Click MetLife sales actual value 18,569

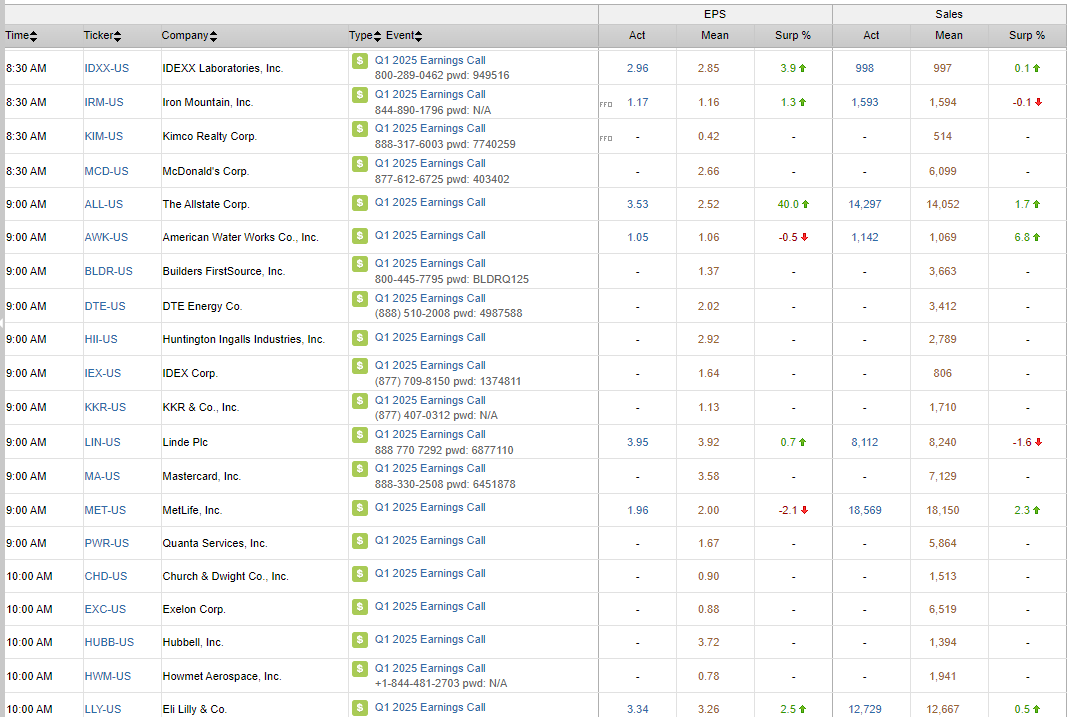pos(865,510)
